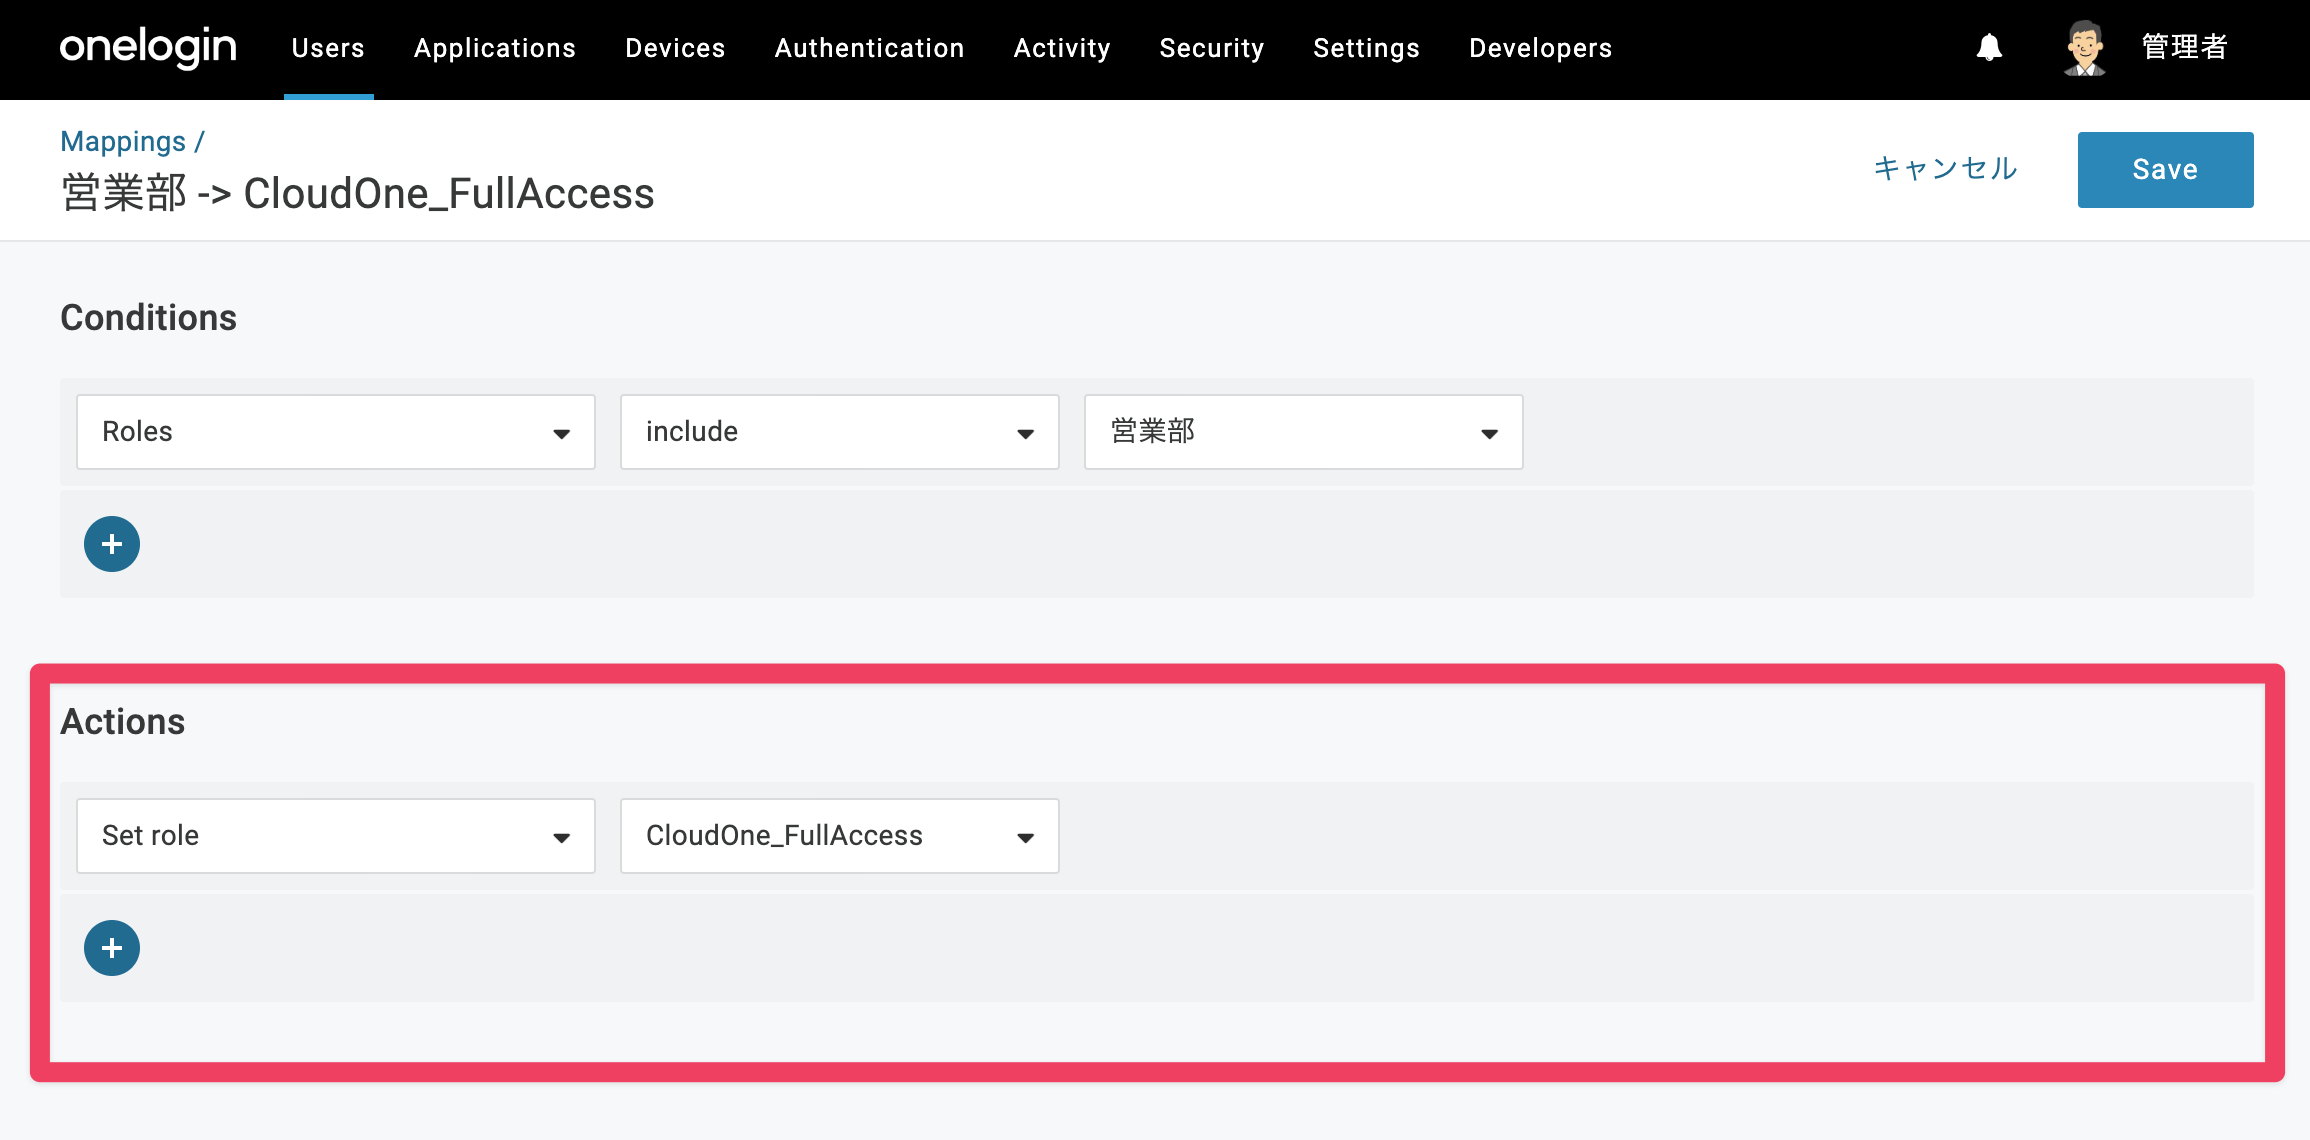
Task: Add a new condition with plus button
Action: coord(112,544)
